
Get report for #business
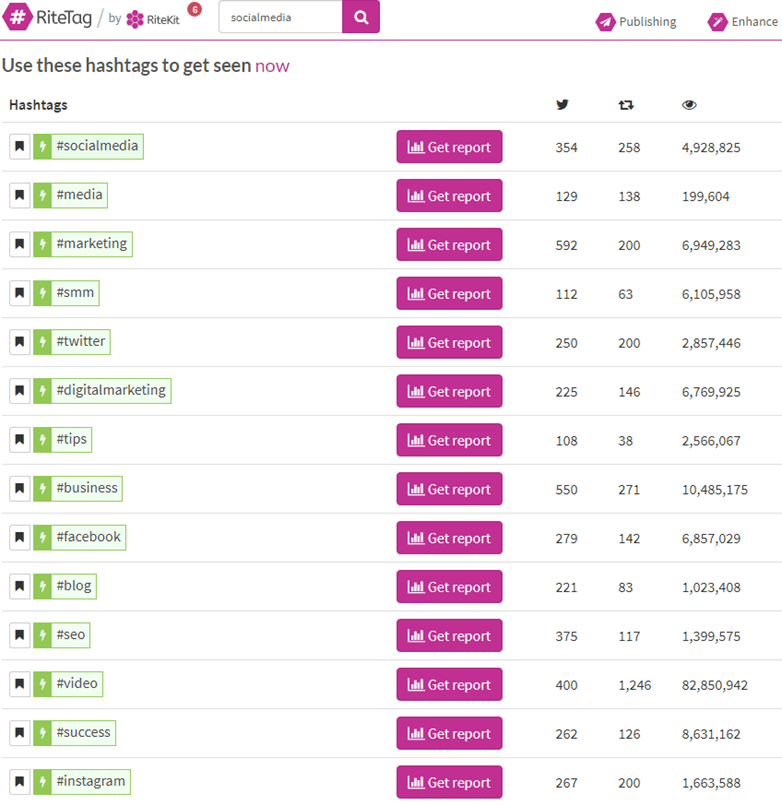(449, 489)
